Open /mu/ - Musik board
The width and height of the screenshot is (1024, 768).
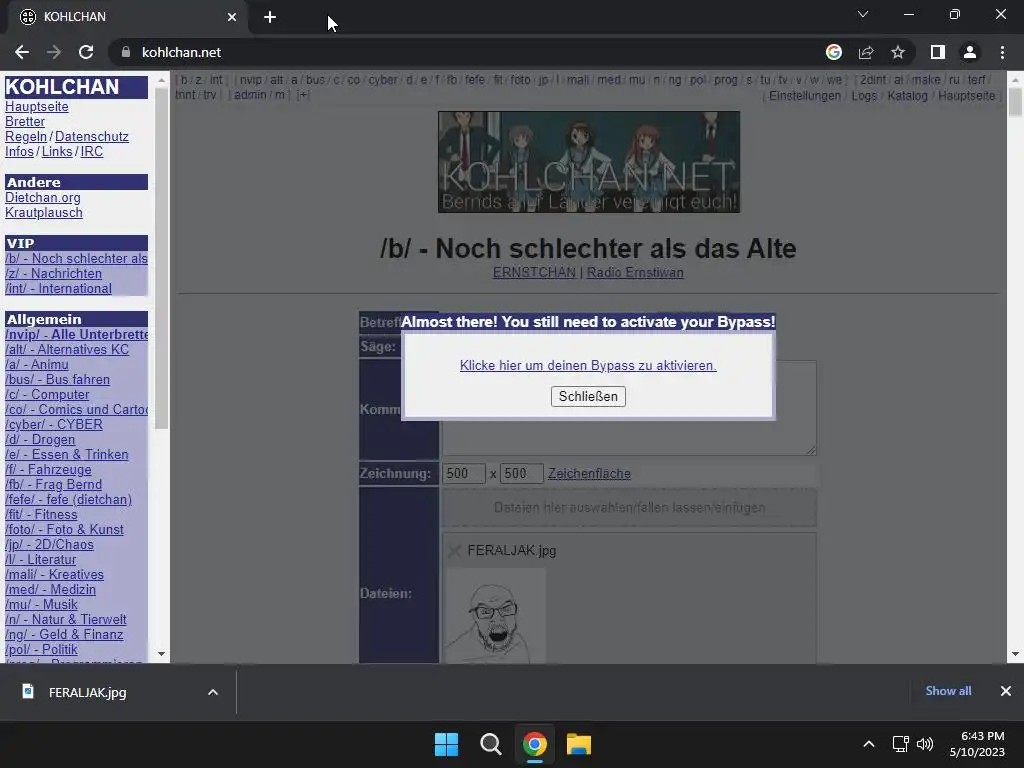[41, 605]
